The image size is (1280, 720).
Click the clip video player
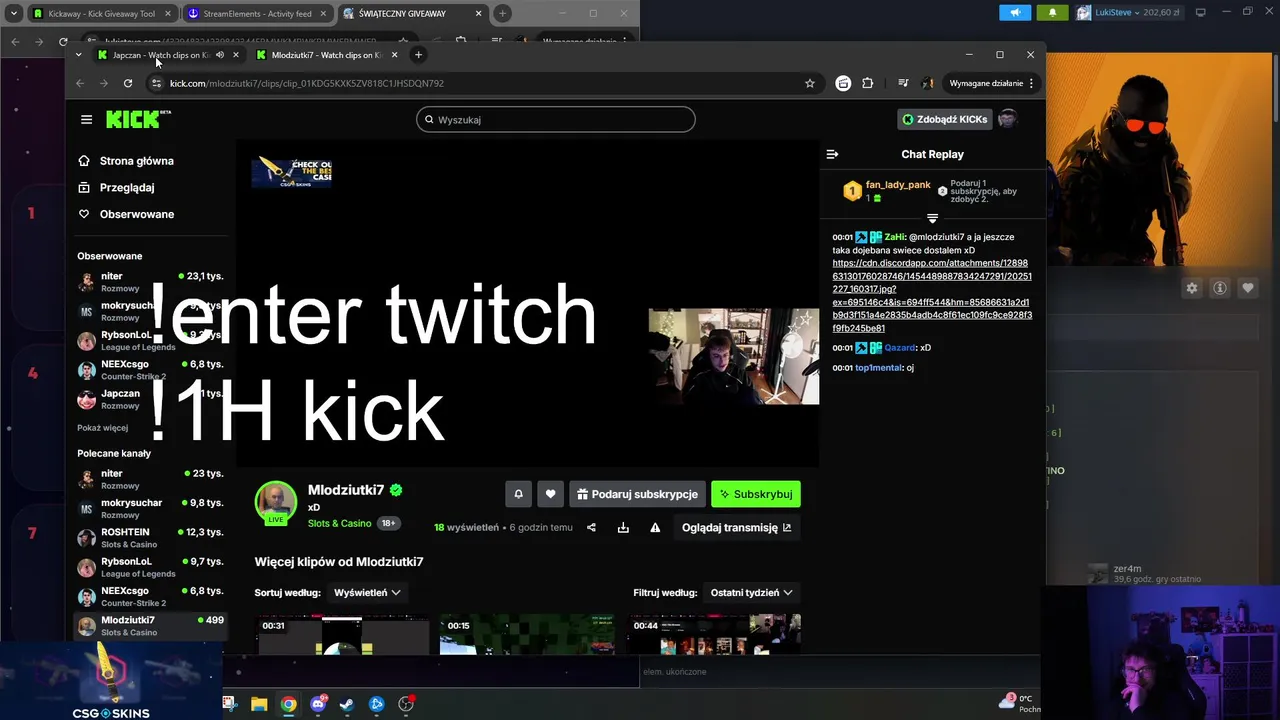pos(527,304)
